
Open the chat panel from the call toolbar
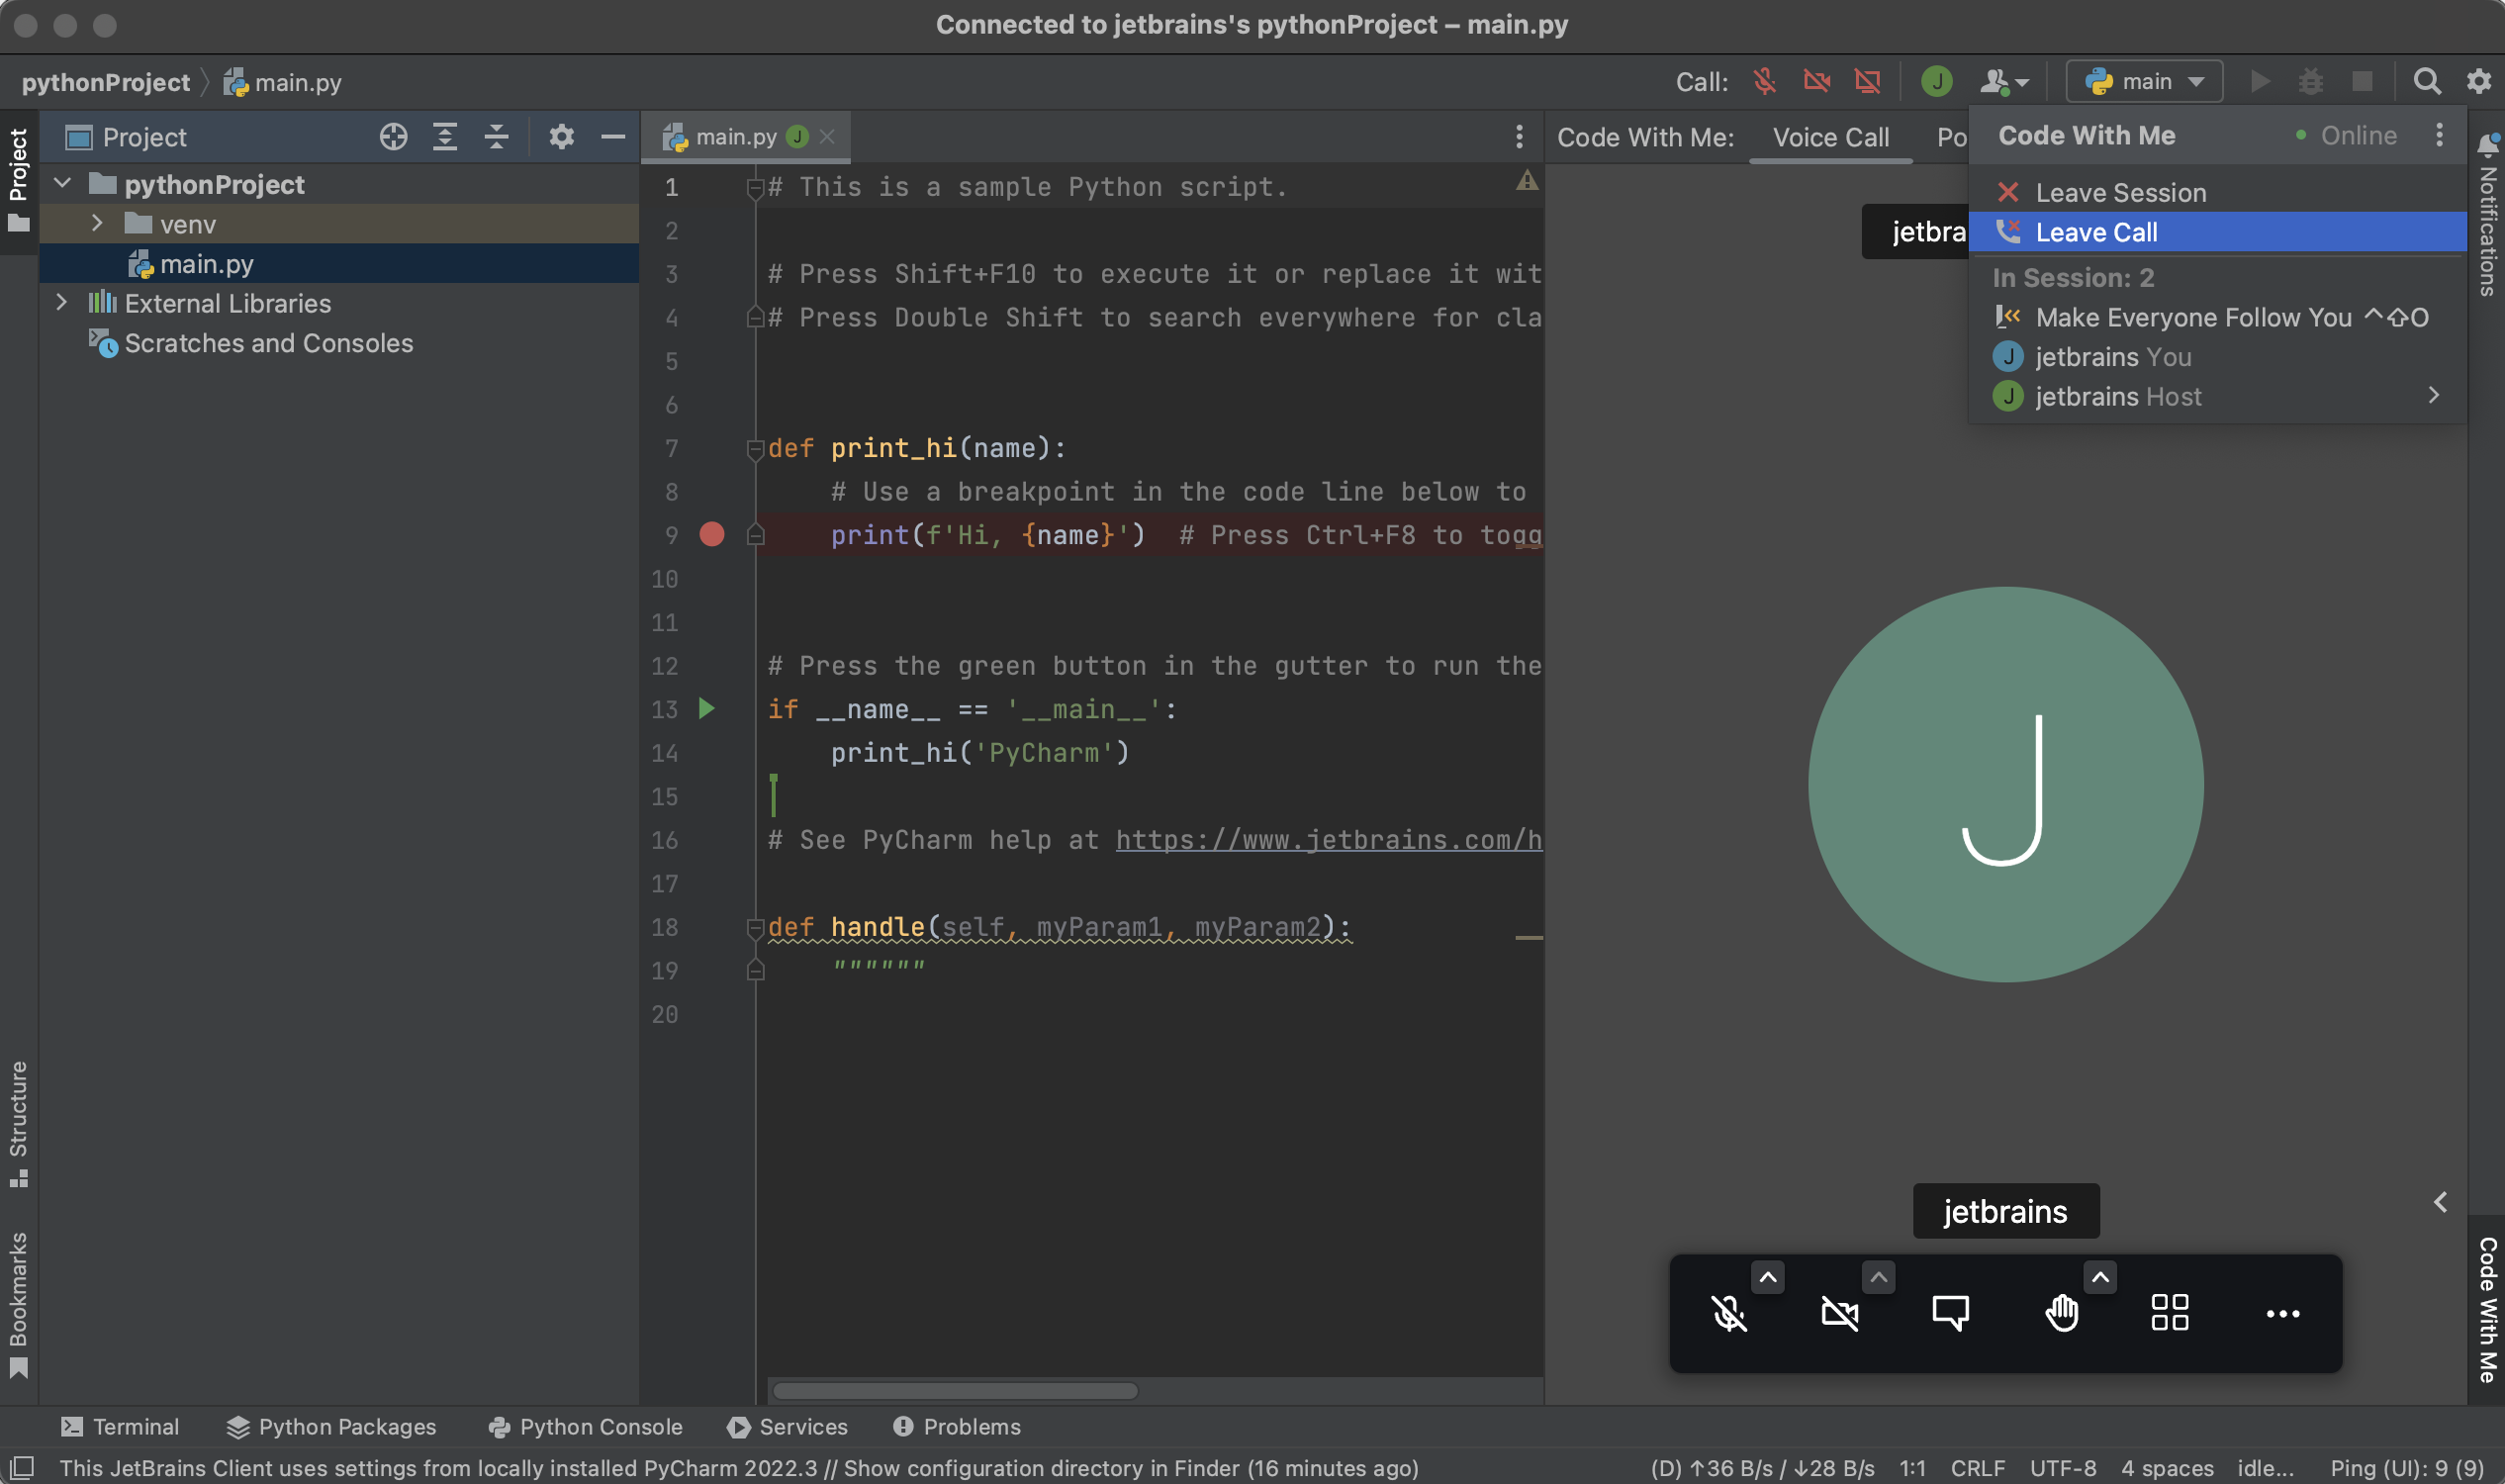click(x=1950, y=1313)
